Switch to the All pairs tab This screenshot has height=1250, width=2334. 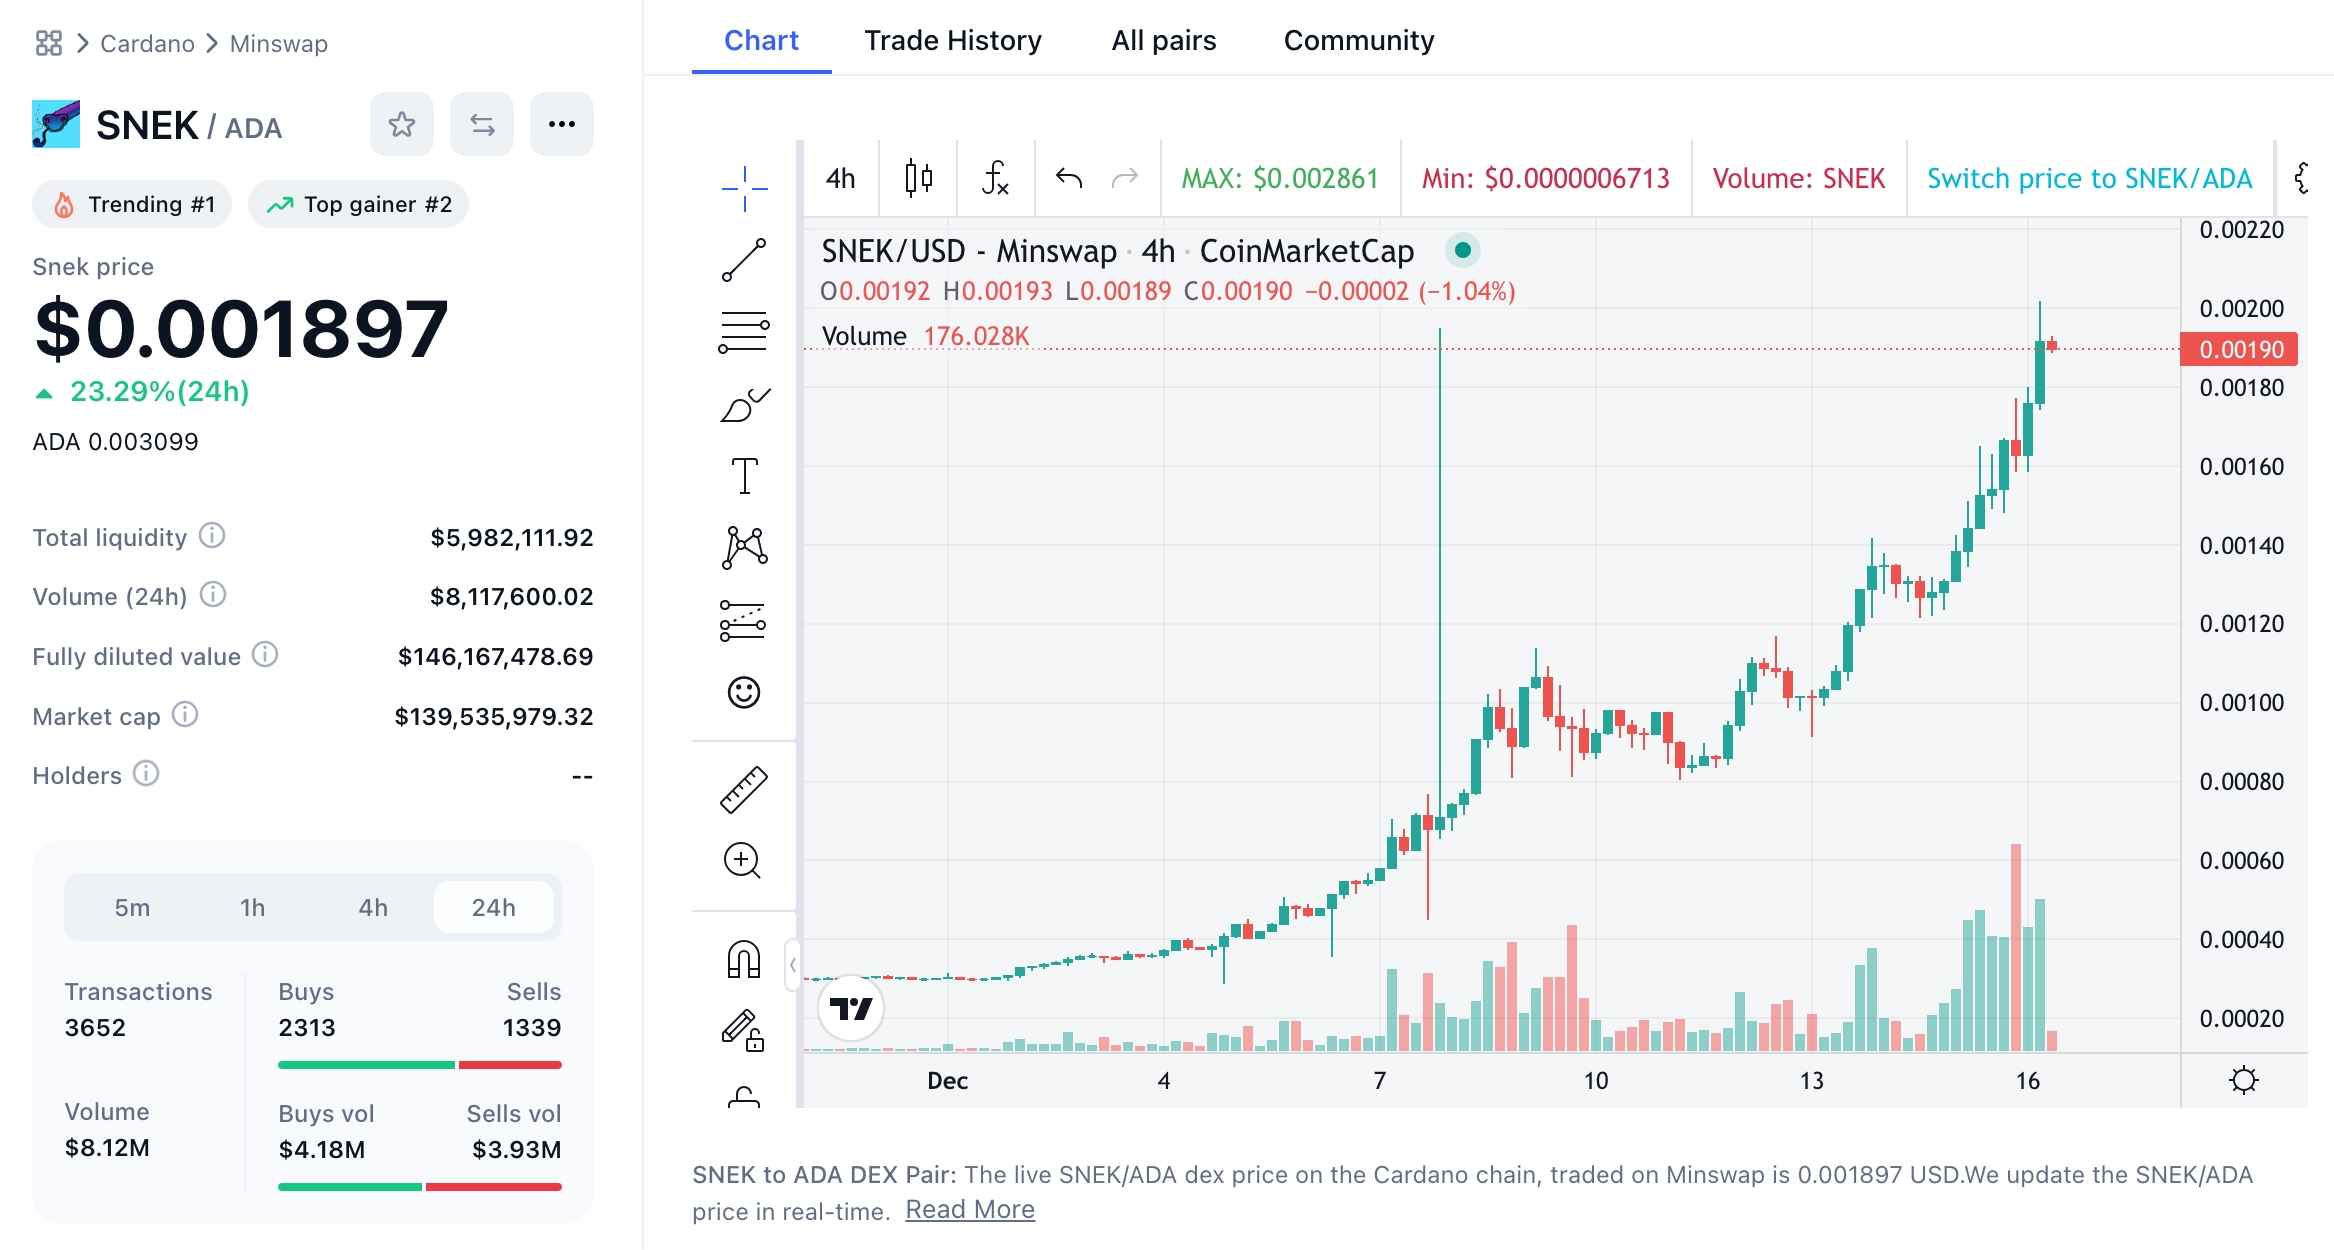coord(1164,40)
